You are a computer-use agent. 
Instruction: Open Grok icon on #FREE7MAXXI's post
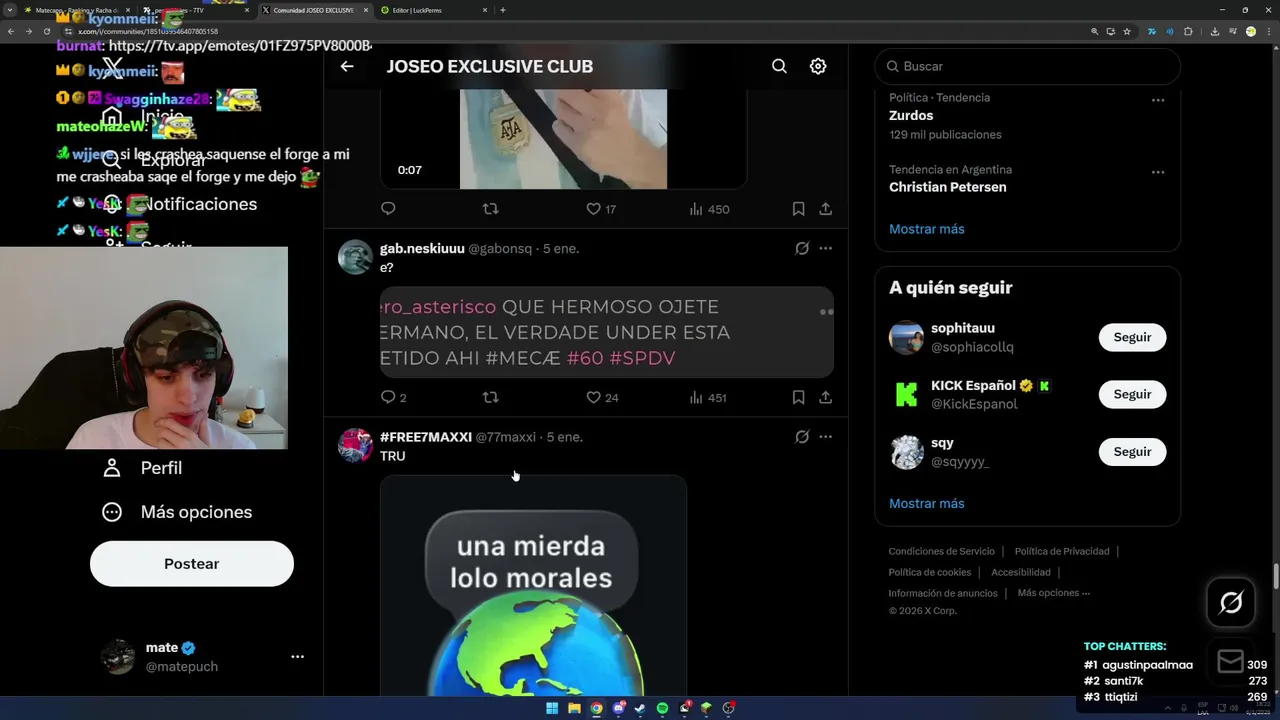pos(802,437)
